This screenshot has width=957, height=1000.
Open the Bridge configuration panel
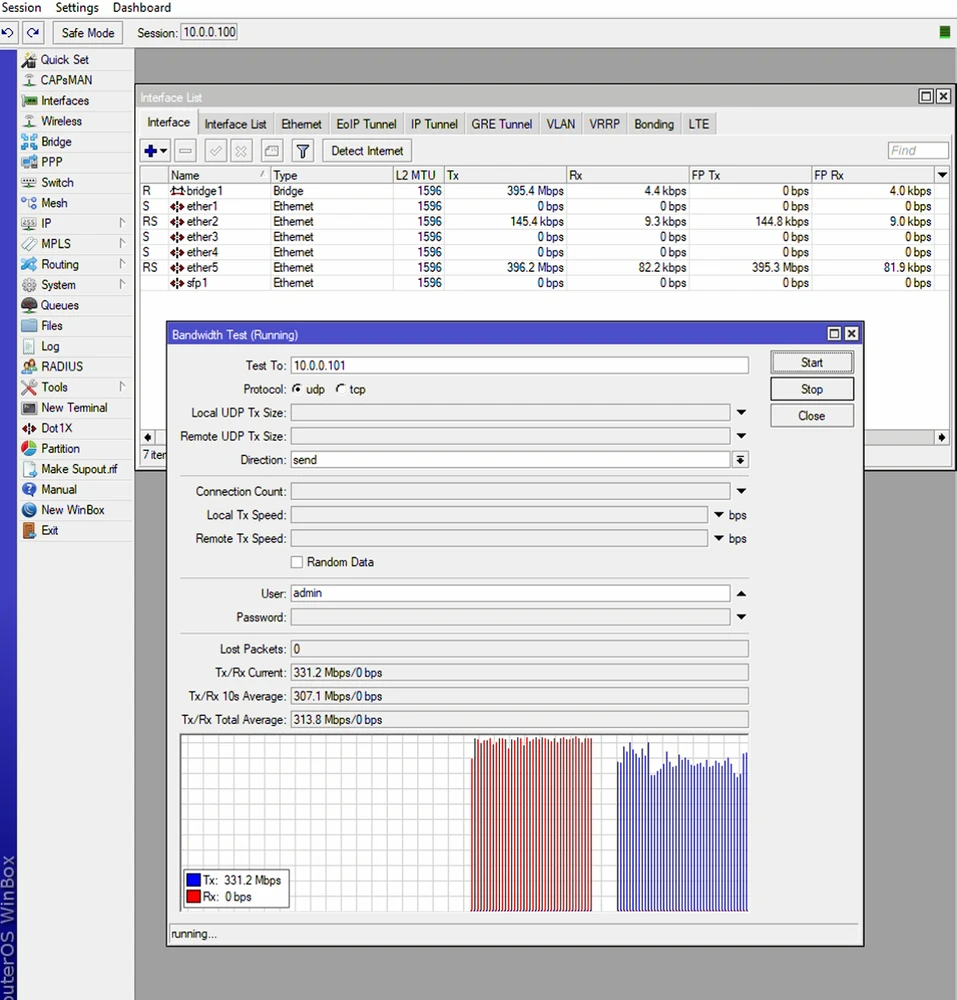coord(56,141)
